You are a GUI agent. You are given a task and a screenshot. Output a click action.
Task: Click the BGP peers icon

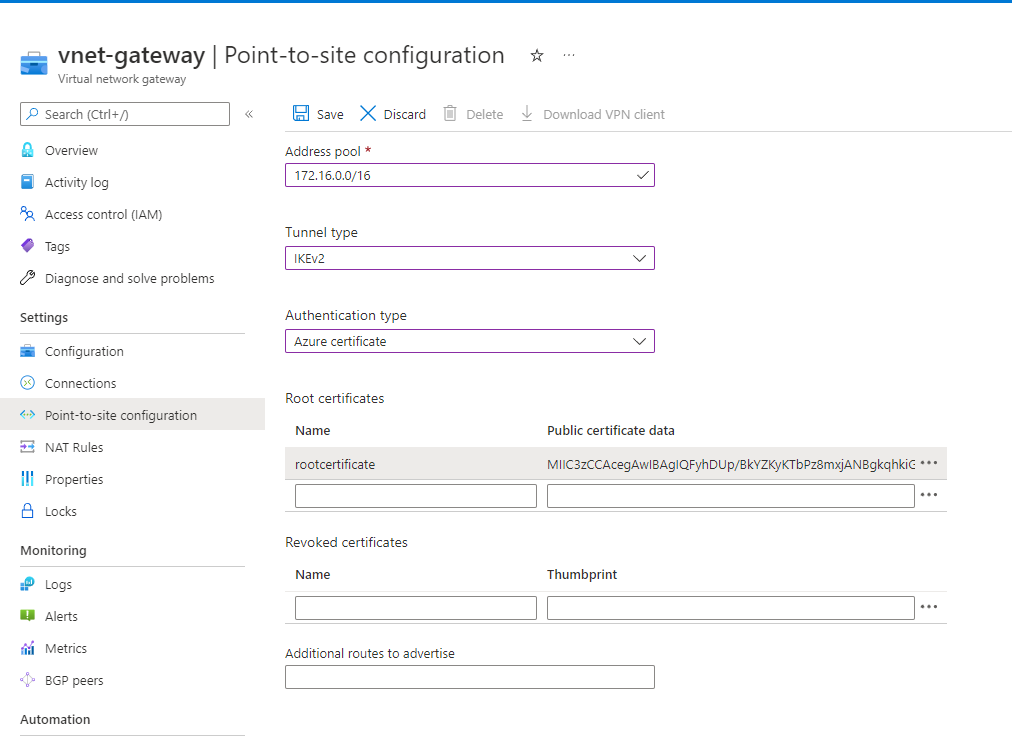(28, 680)
